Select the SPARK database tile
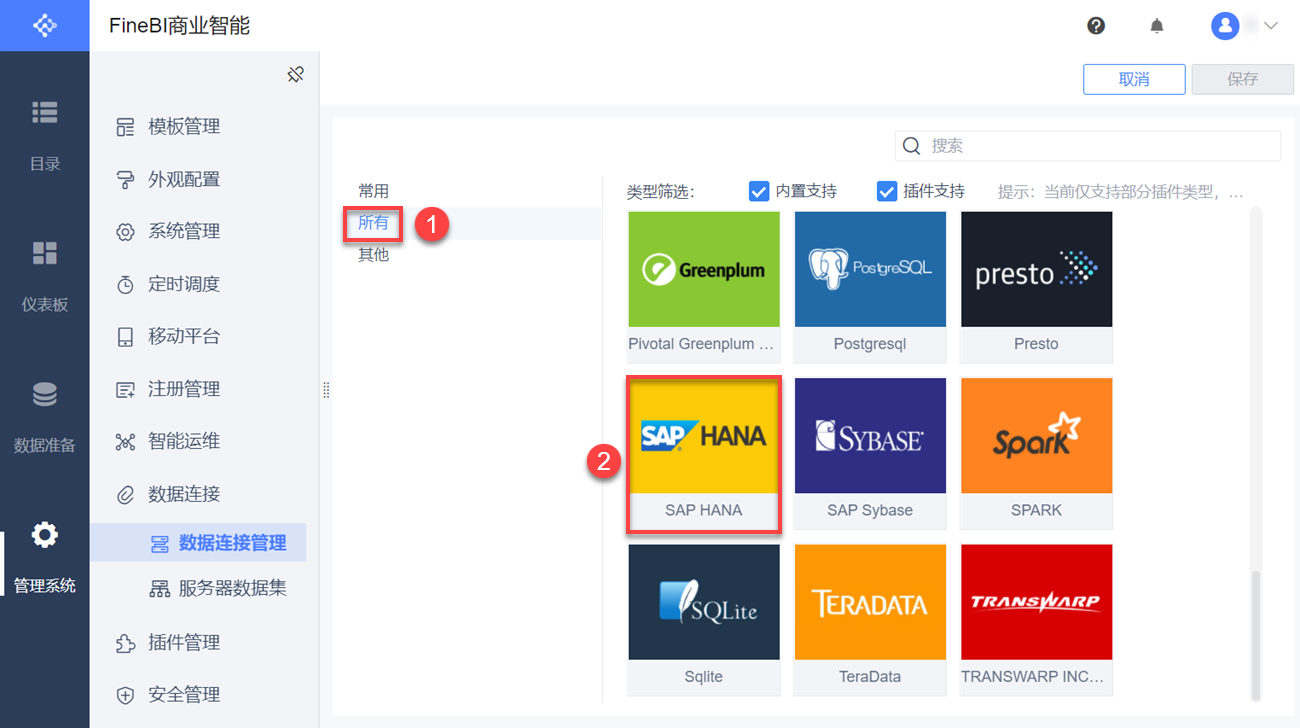Screen dimensions: 1300x728 coord(1036,453)
